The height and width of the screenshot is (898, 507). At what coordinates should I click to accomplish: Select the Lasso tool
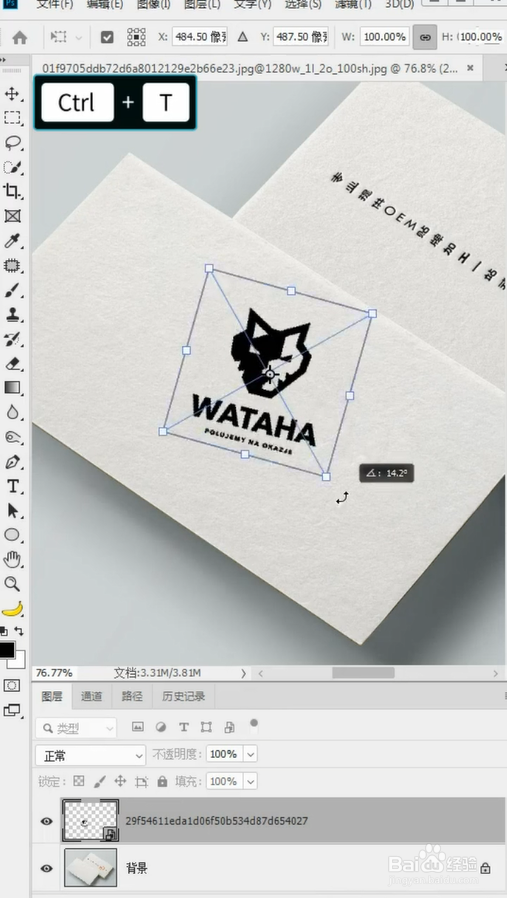tap(12, 143)
